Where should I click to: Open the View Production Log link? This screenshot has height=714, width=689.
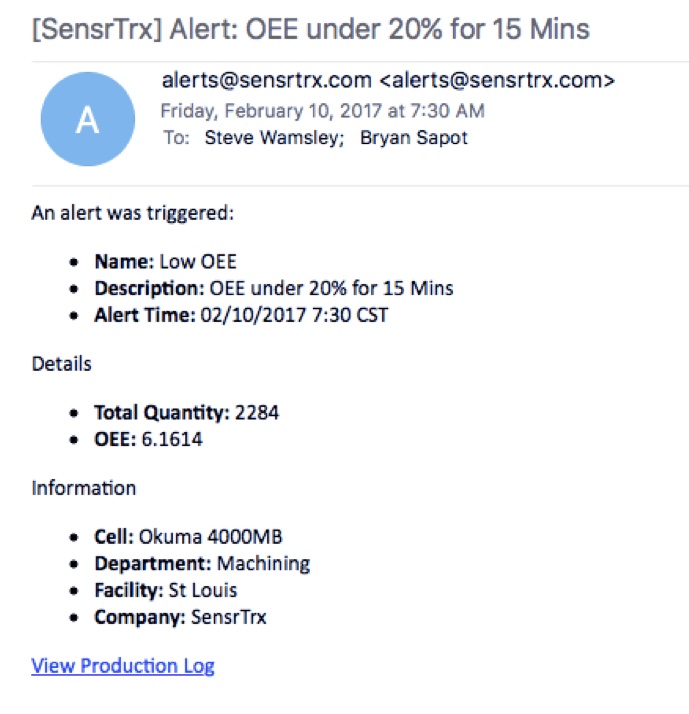(x=123, y=665)
